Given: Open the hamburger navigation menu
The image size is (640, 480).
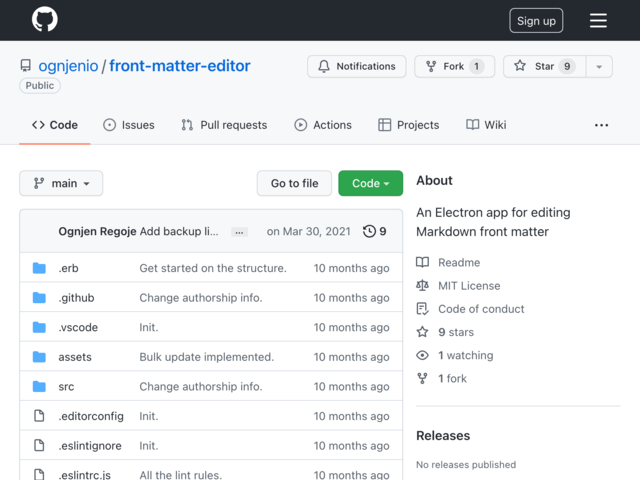Looking at the screenshot, I should [598, 20].
